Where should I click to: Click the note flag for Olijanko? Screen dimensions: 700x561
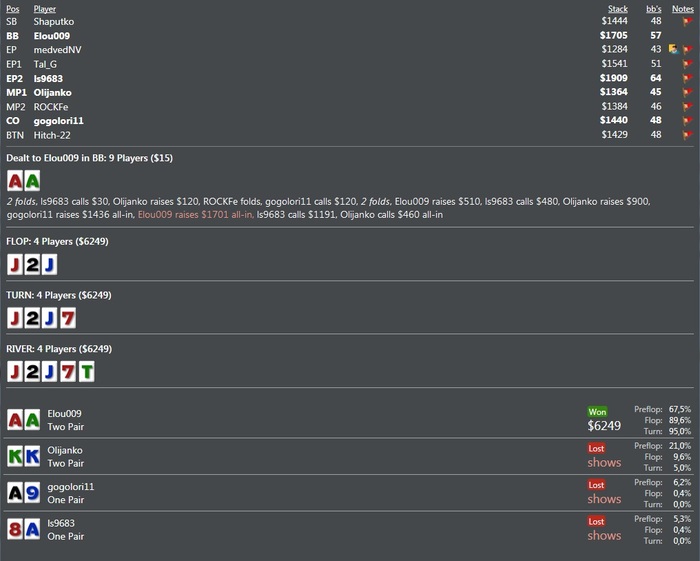[x=688, y=92]
